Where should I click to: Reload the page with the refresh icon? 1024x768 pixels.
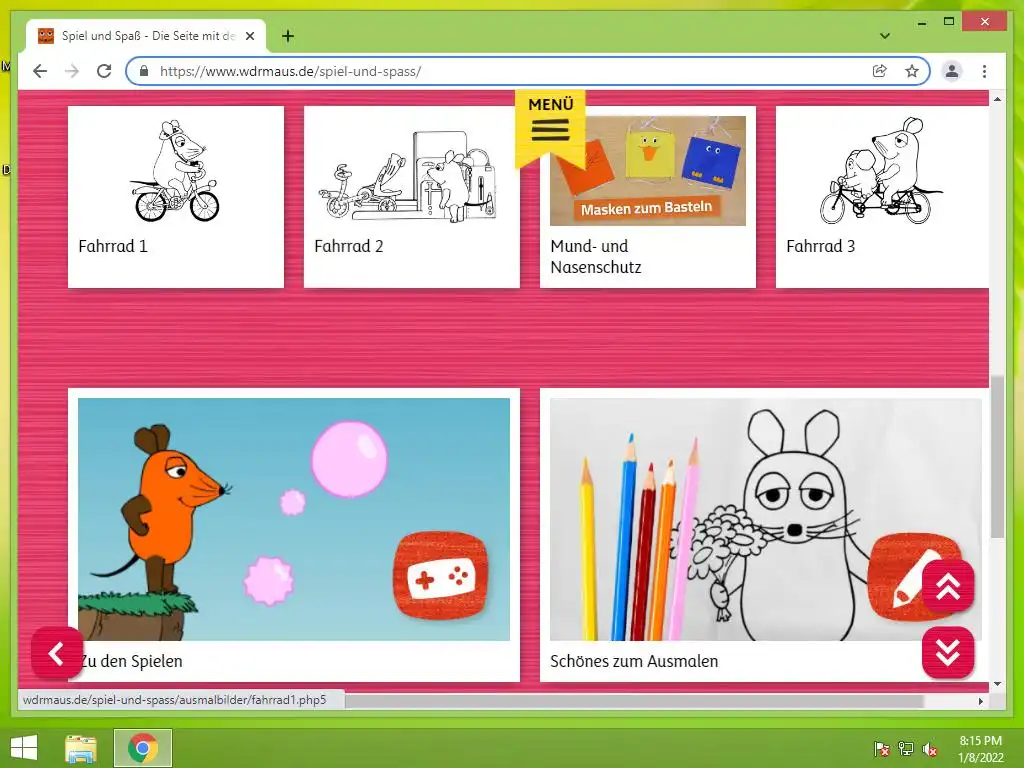[x=104, y=71]
